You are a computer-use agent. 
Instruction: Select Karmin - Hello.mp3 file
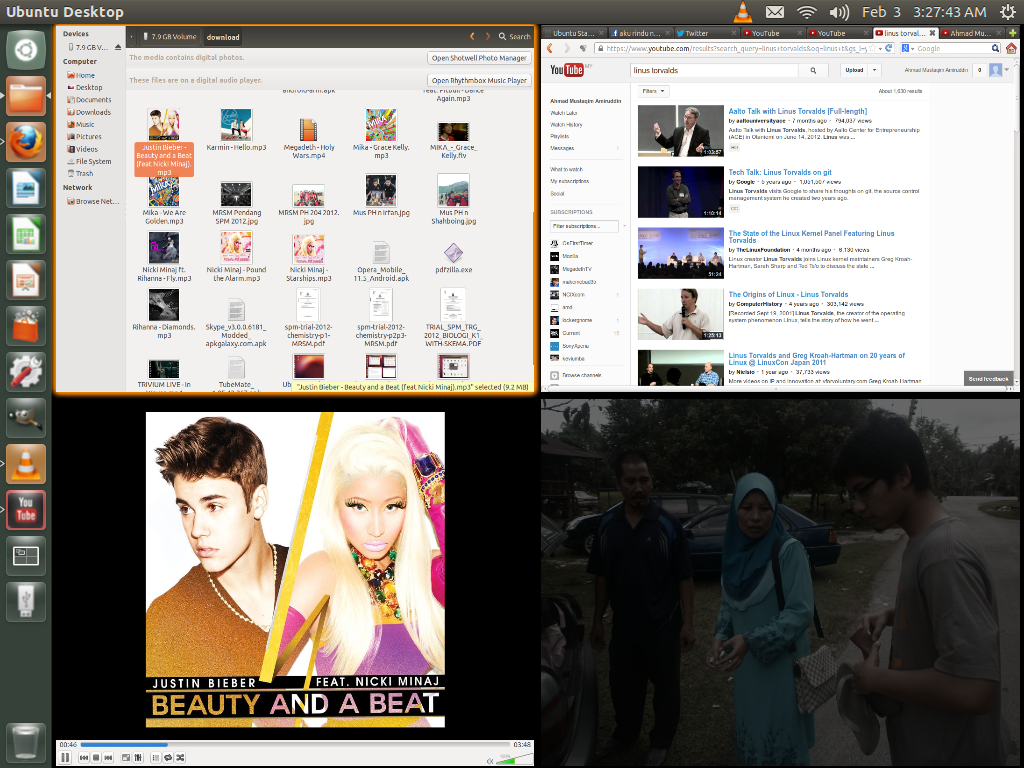click(x=236, y=131)
